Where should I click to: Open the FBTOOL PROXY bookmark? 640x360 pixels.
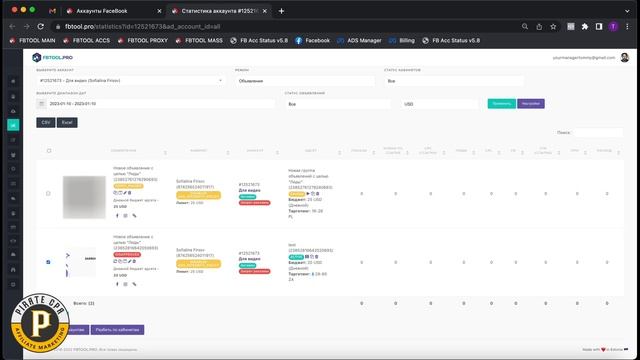point(143,40)
